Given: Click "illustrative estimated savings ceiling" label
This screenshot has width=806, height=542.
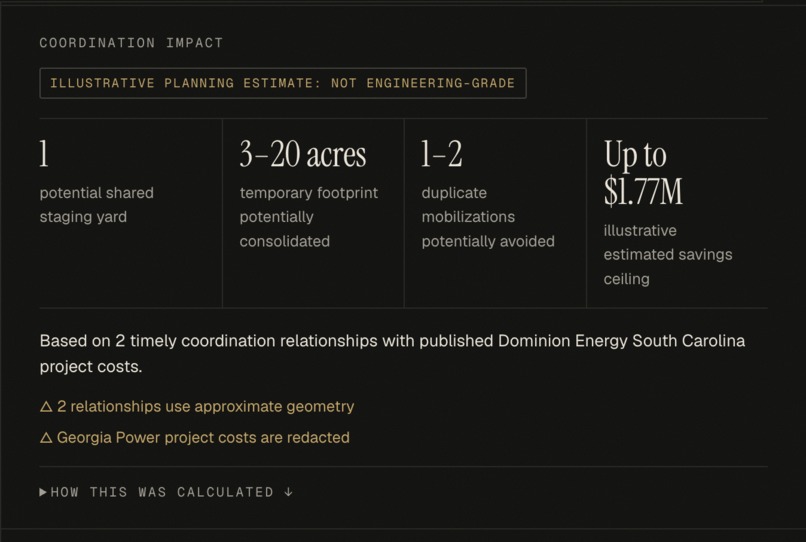Looking at the screenshot, I should coord(668,255).
